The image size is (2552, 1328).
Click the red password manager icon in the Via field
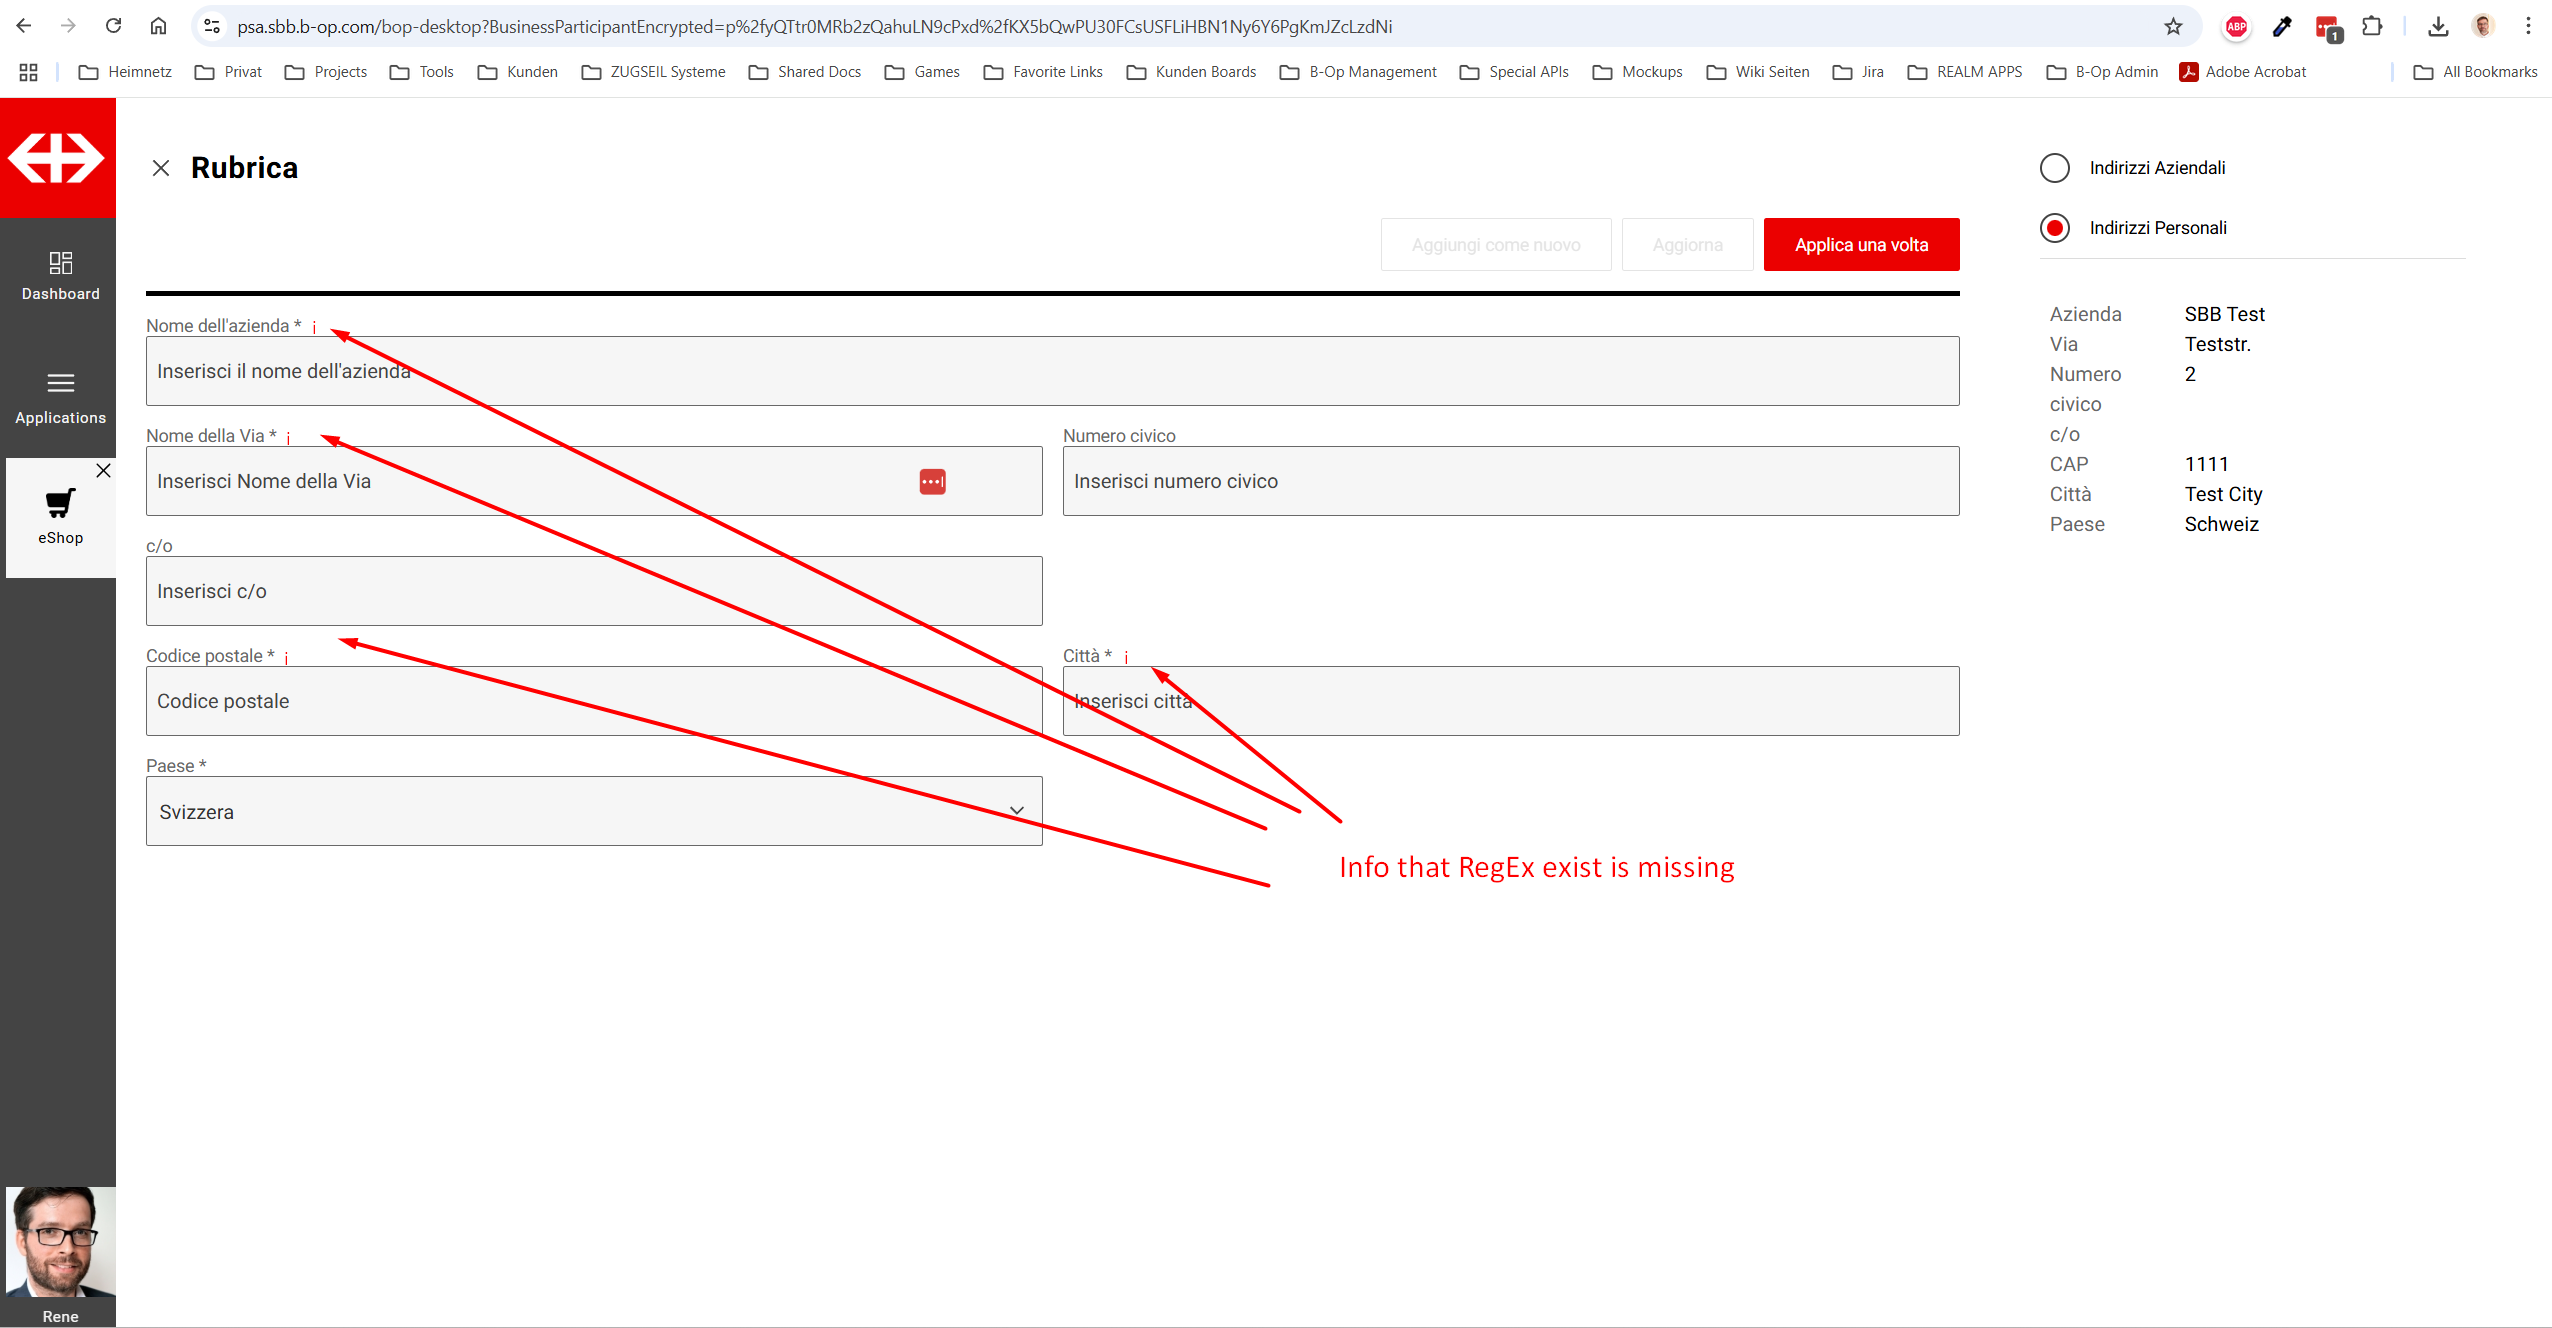tap(932, 482)
